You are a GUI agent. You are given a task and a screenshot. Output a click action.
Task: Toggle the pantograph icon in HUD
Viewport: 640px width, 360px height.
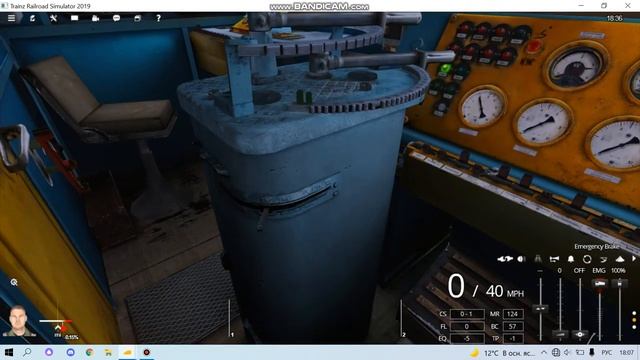pos(538,259)
